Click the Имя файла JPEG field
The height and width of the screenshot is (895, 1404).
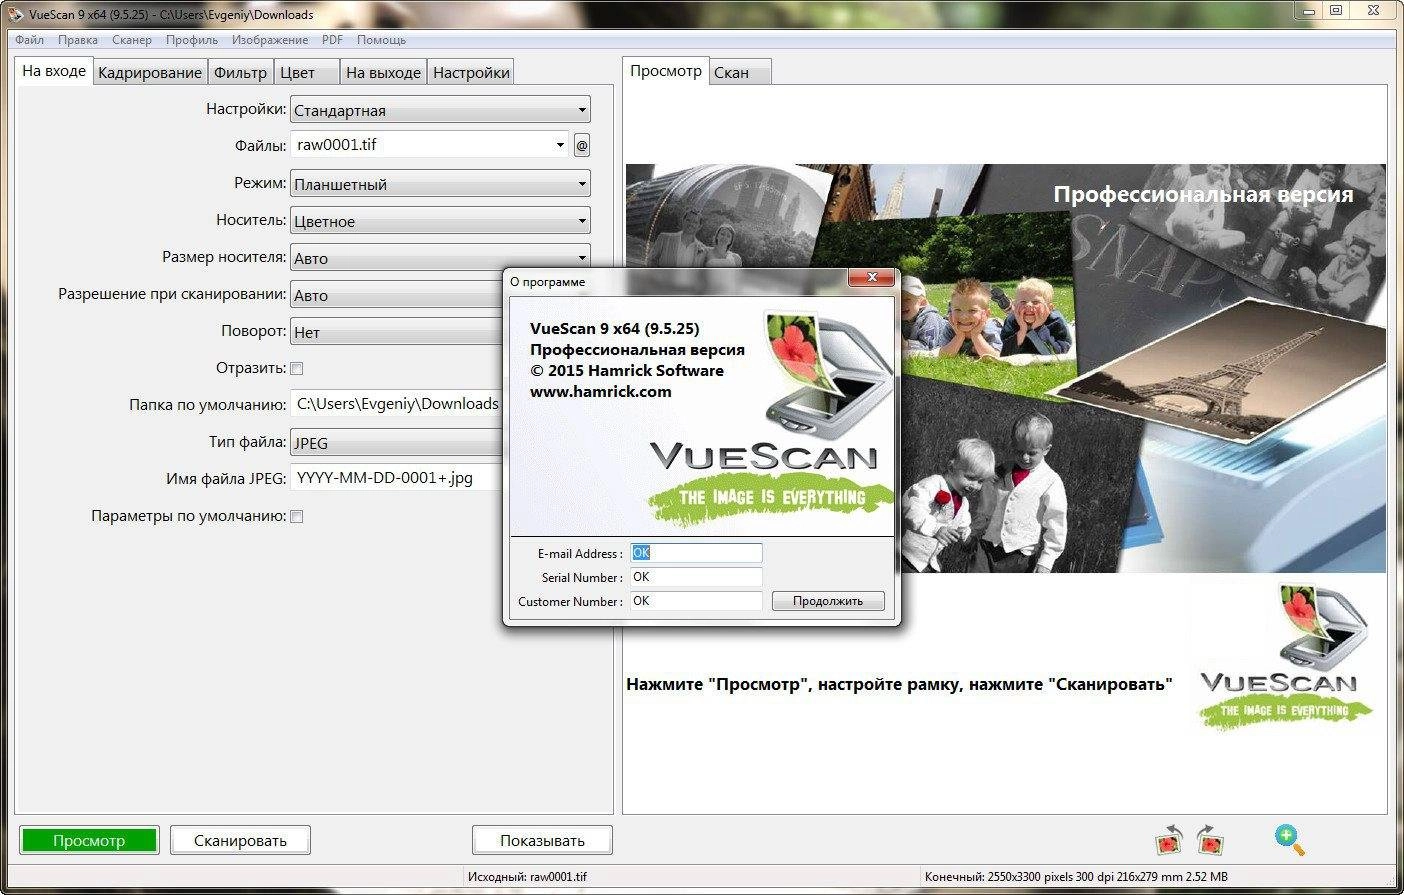click(x=396, y=478)
